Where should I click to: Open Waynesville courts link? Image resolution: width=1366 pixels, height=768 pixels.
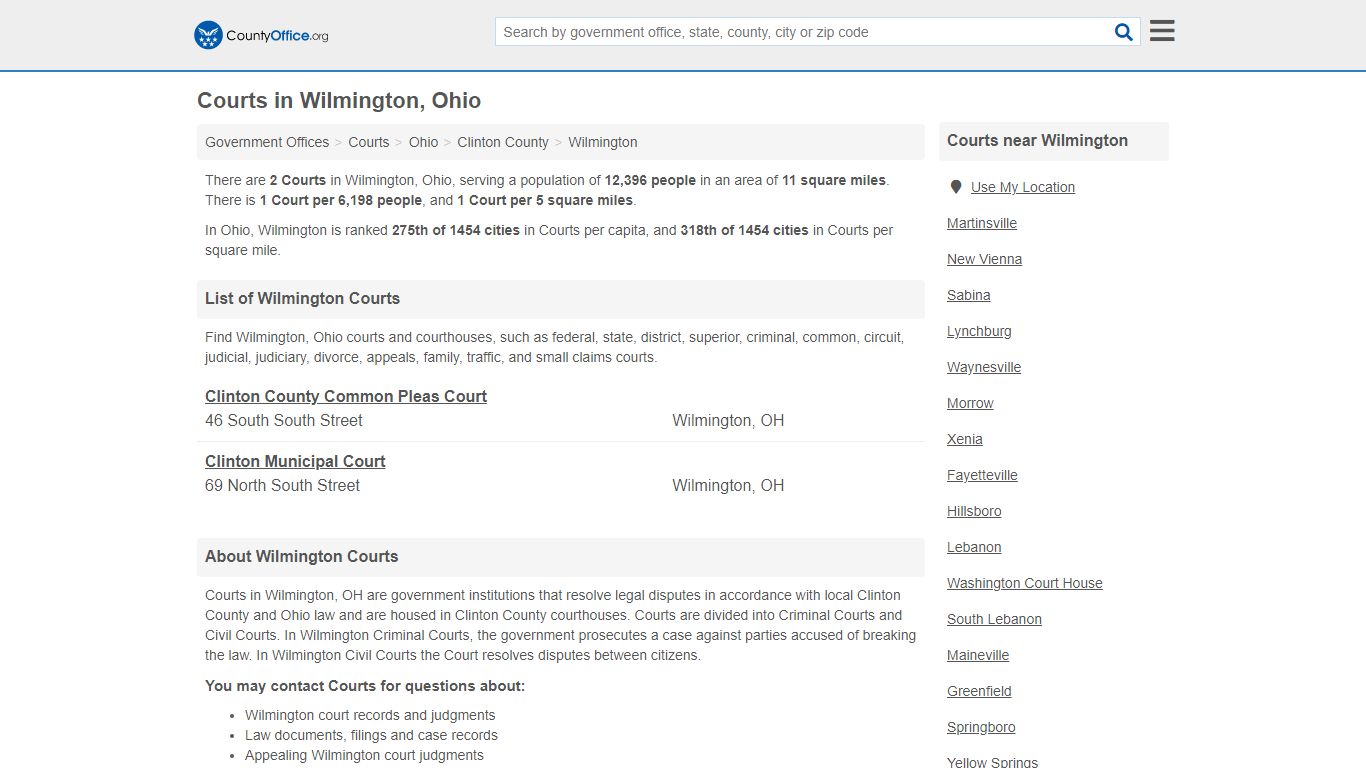[984, 367]
